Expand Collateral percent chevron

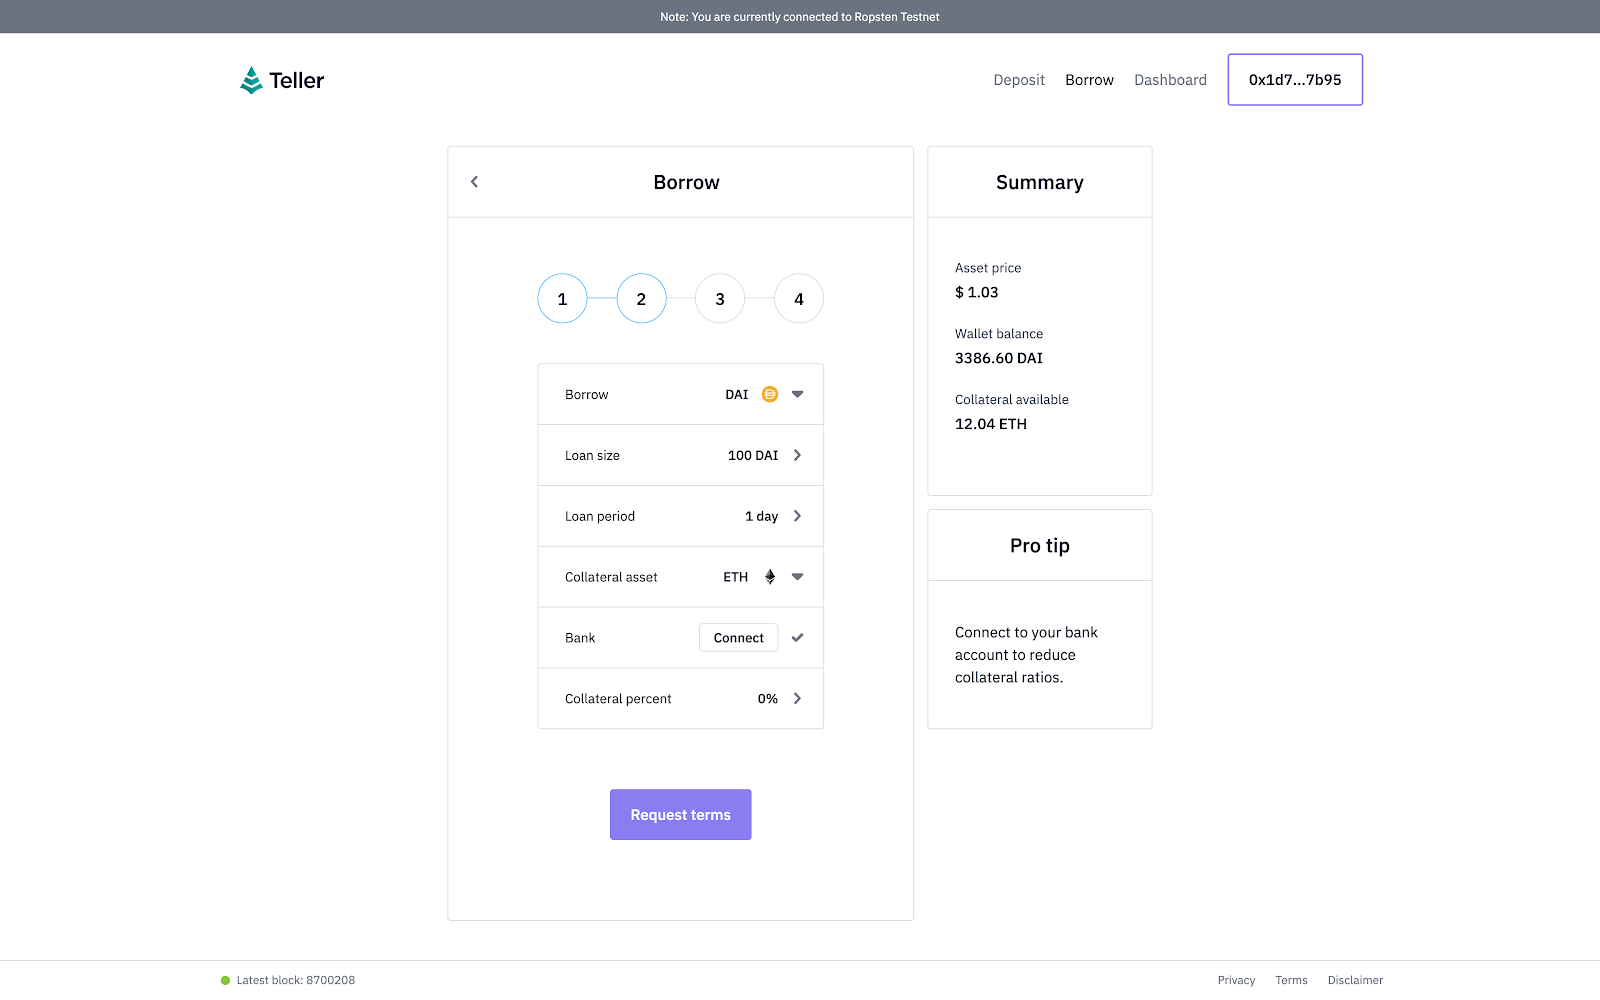click(x=797, y=699)
